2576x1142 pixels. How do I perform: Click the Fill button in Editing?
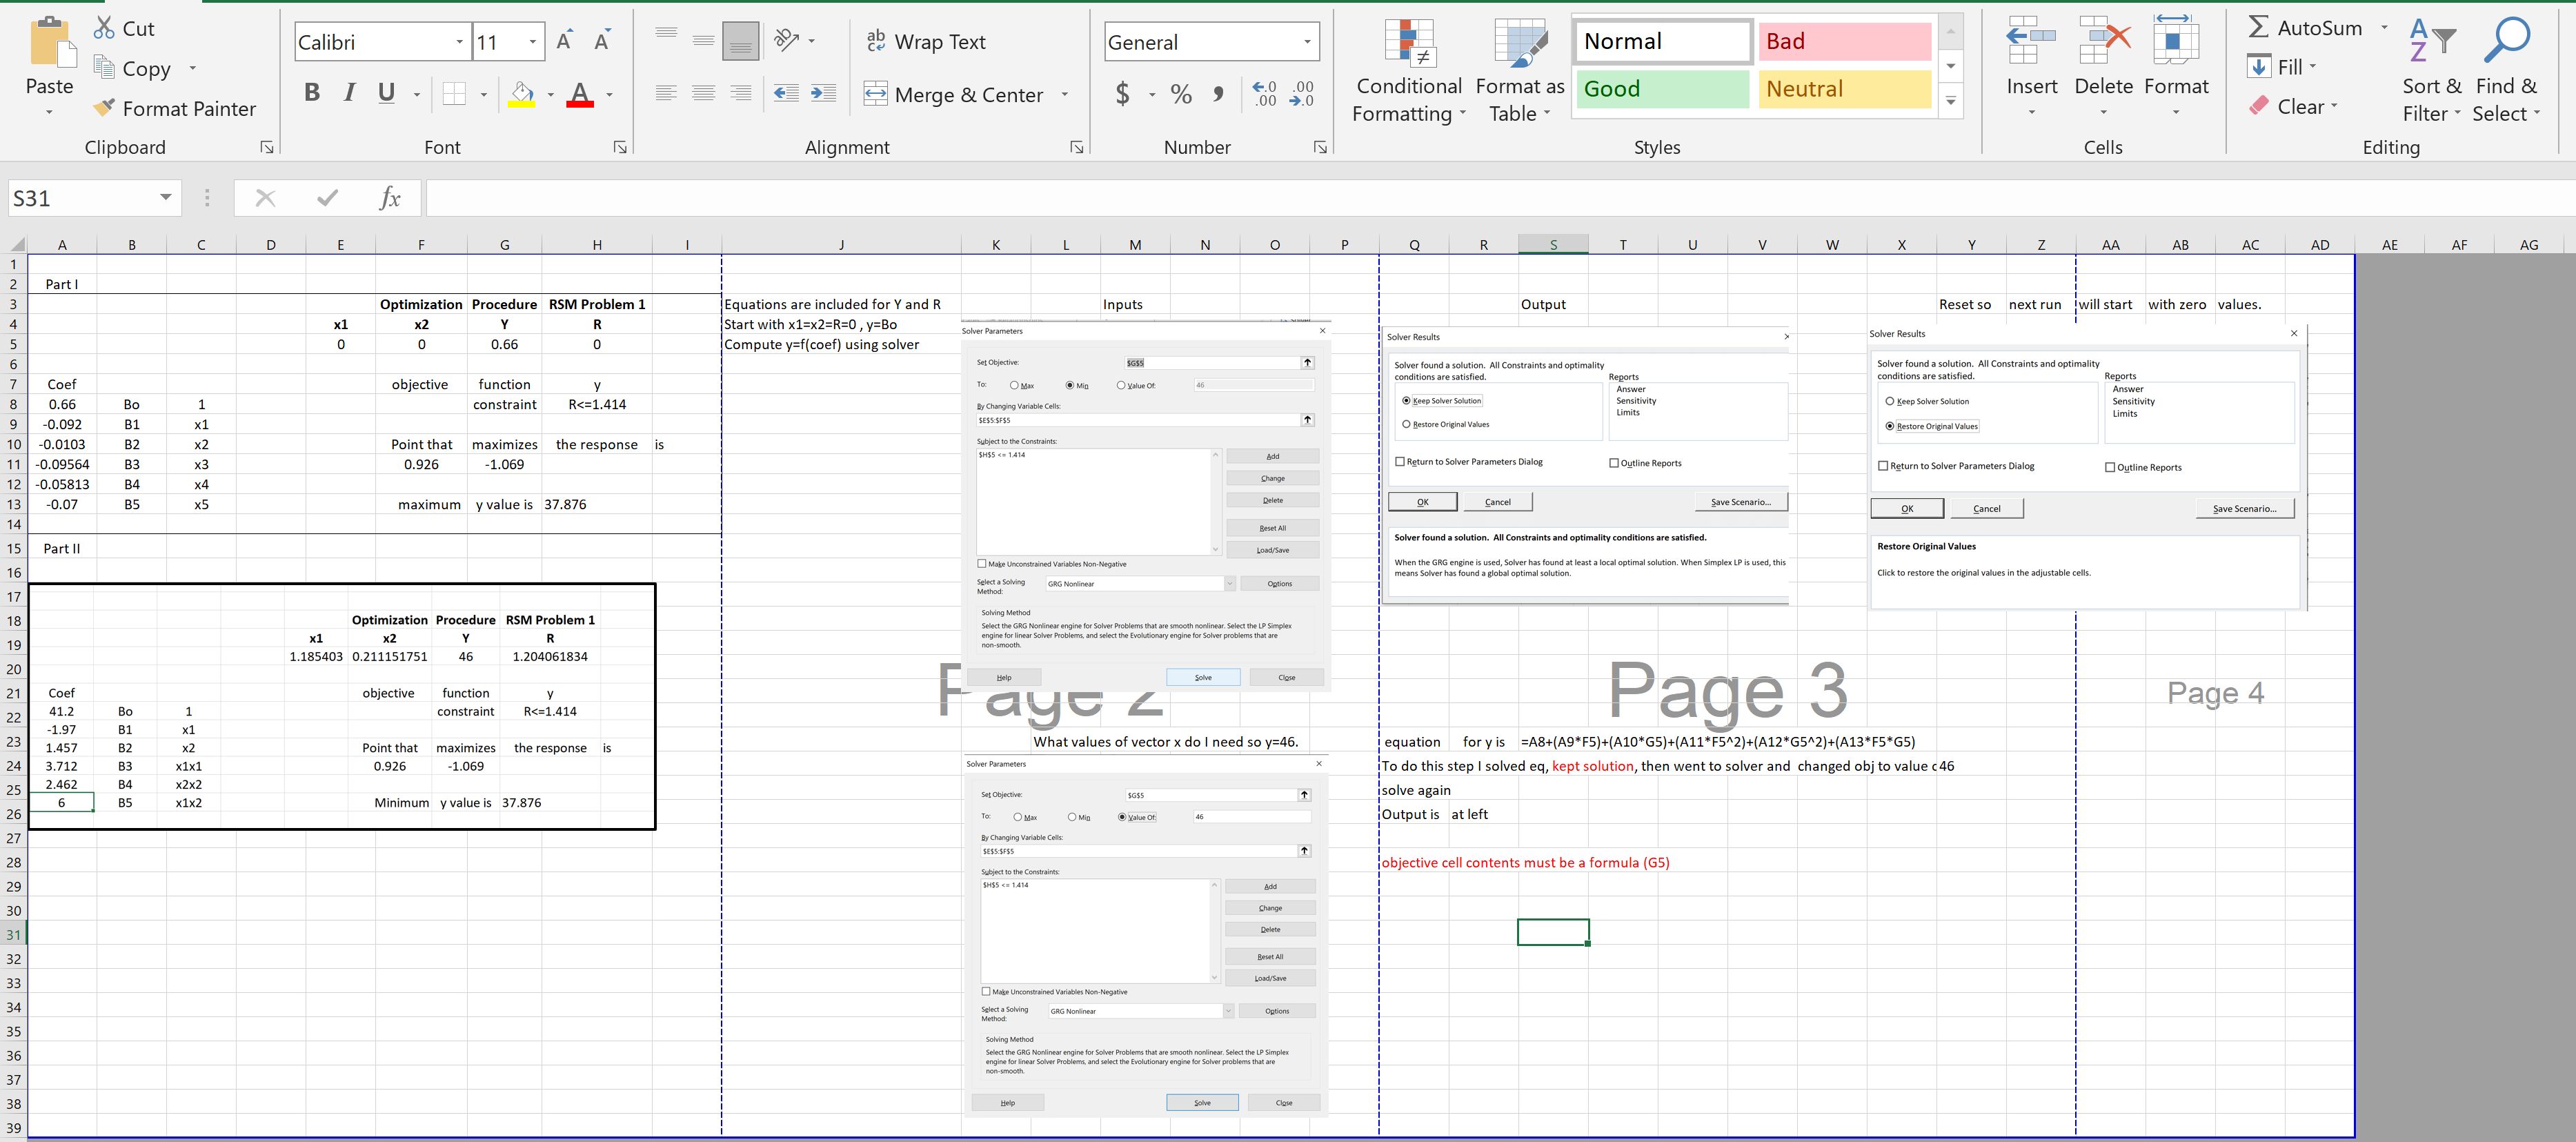pos(2282,67)
